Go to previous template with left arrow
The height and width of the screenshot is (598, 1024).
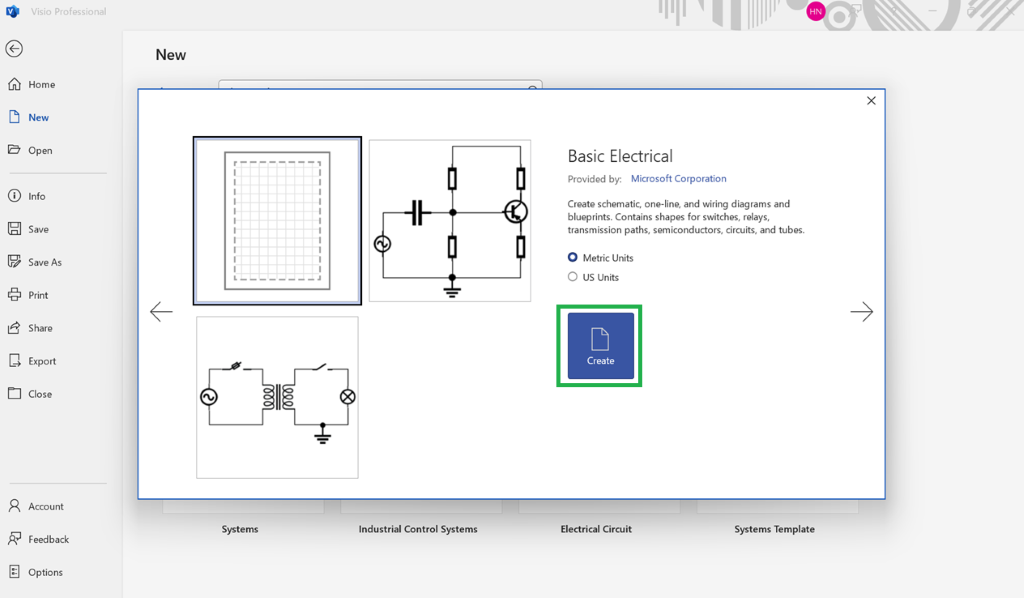tap(161, 311)
